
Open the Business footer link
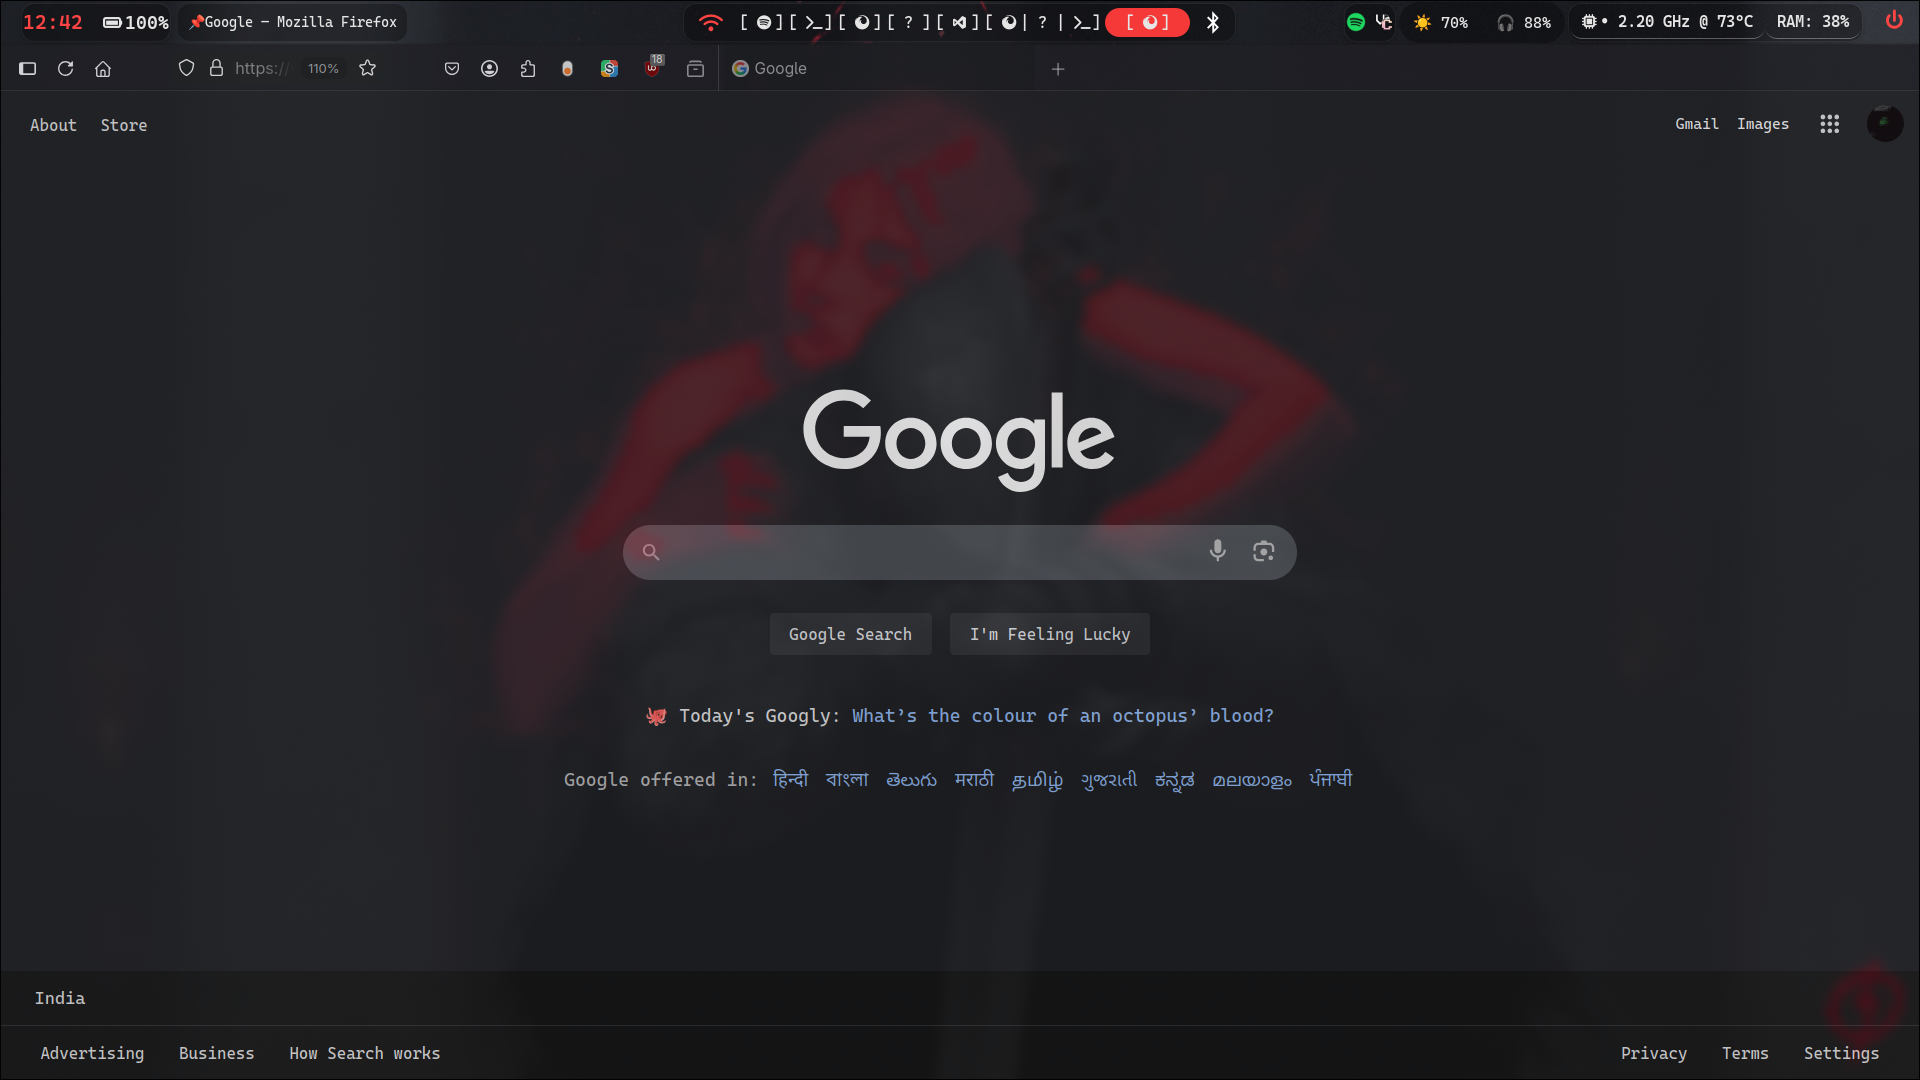(216, 1053)
